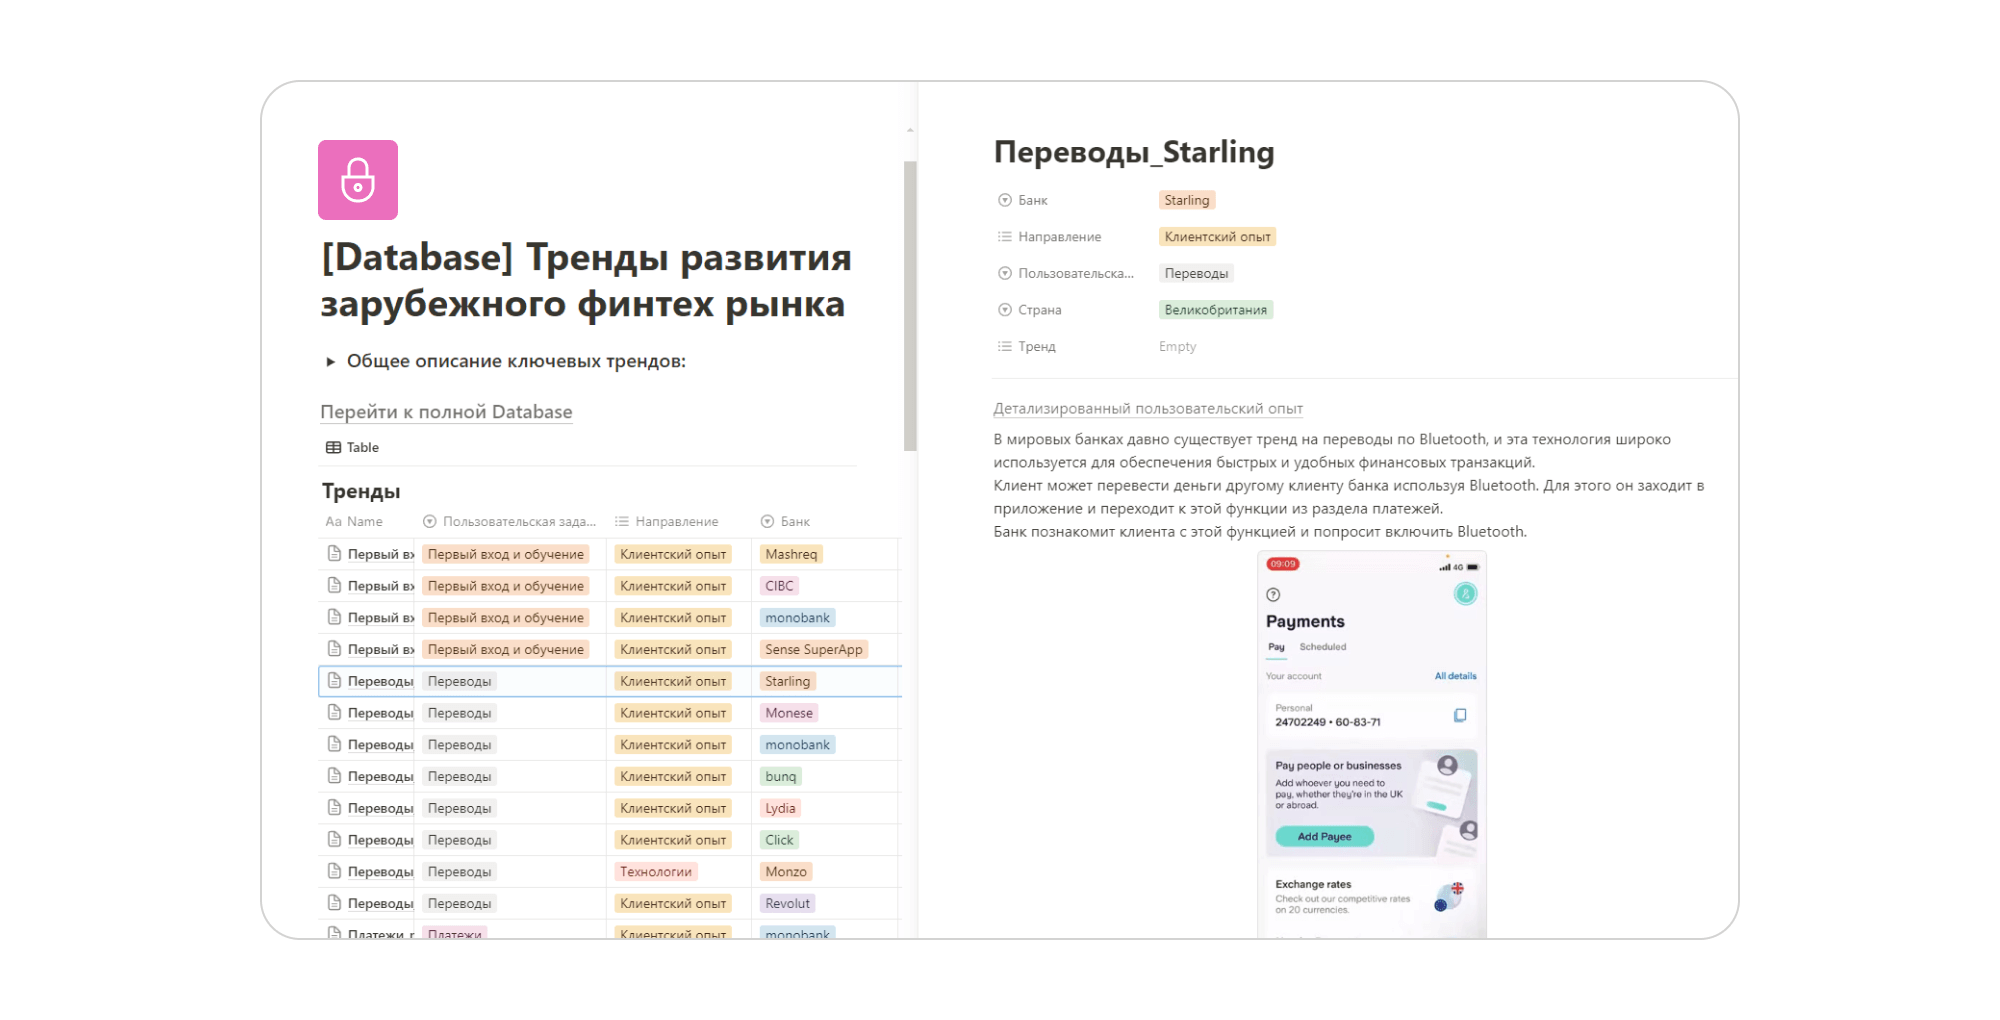Open page icon of the CIBC row
Screen dimensions: 2000x1020
coord(335,585)
